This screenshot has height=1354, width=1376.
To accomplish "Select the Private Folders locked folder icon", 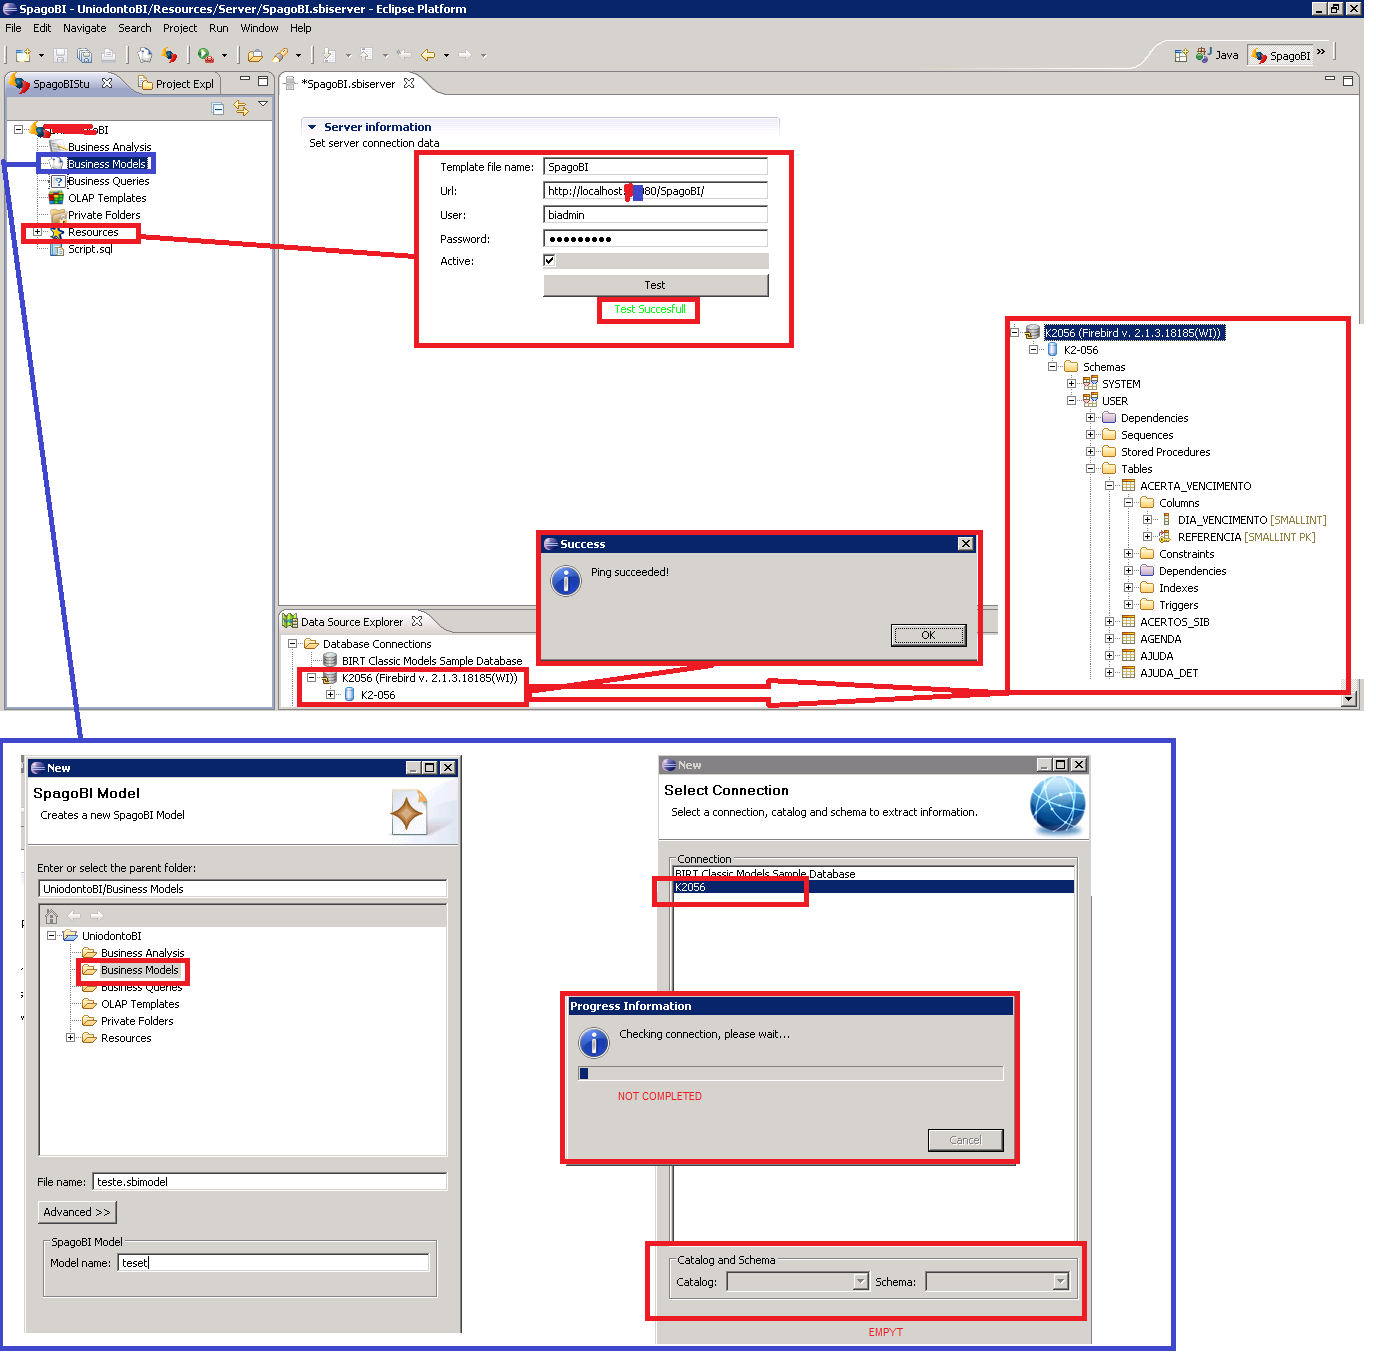I will pyautogui.click(x=57, y=215).
